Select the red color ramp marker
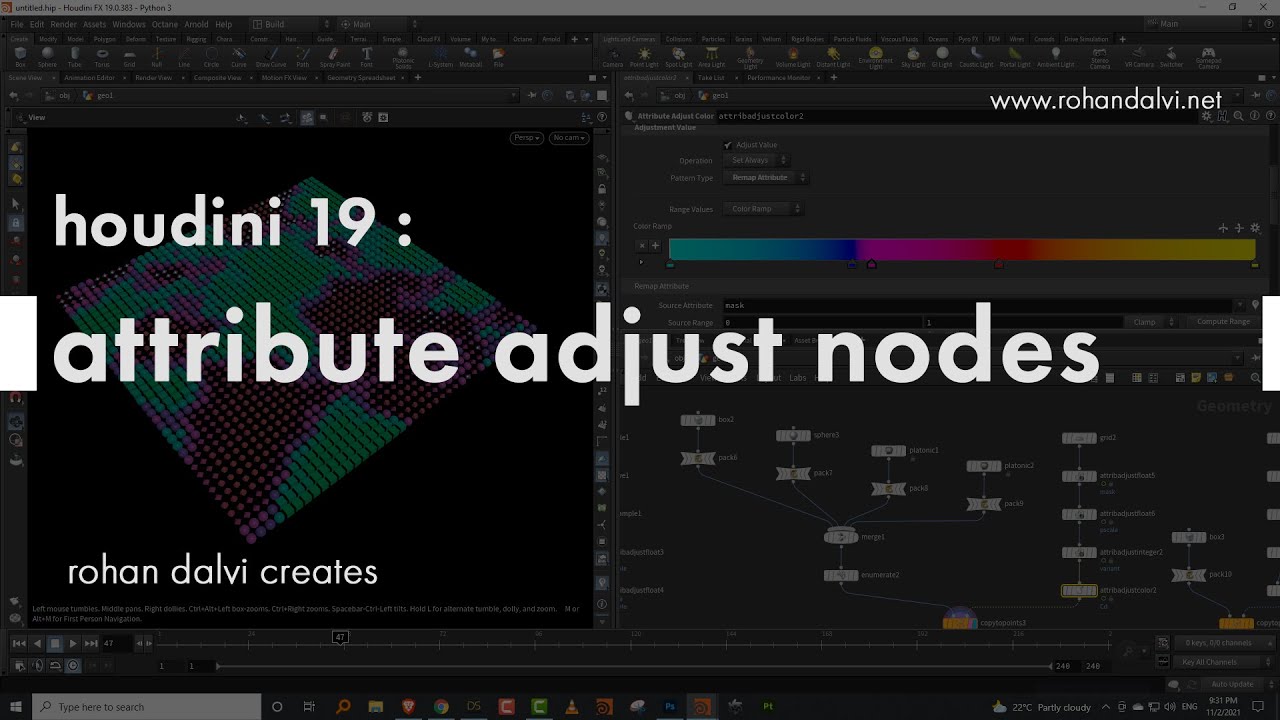 [998, 265]
